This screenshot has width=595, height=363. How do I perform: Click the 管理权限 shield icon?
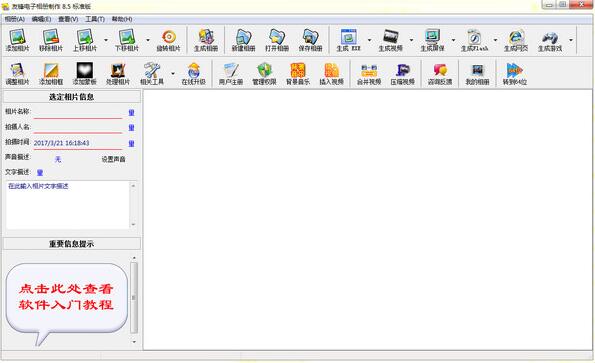pos(264,71)
